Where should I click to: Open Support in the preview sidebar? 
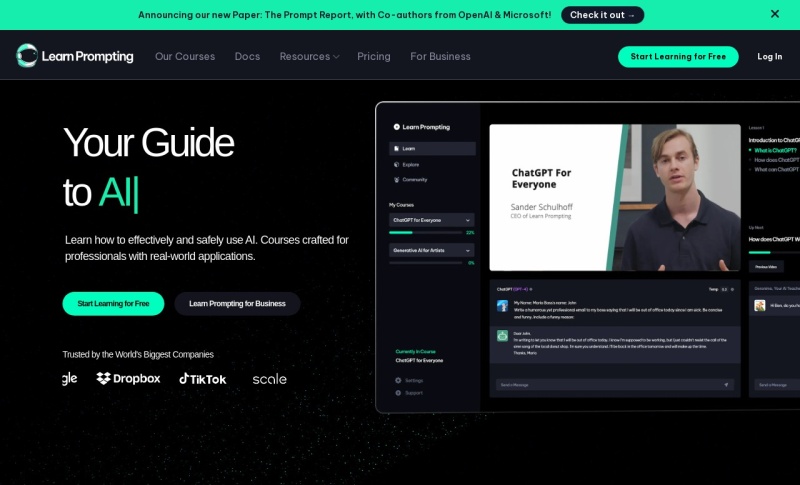pyautogui.click(x=409, y=393)
